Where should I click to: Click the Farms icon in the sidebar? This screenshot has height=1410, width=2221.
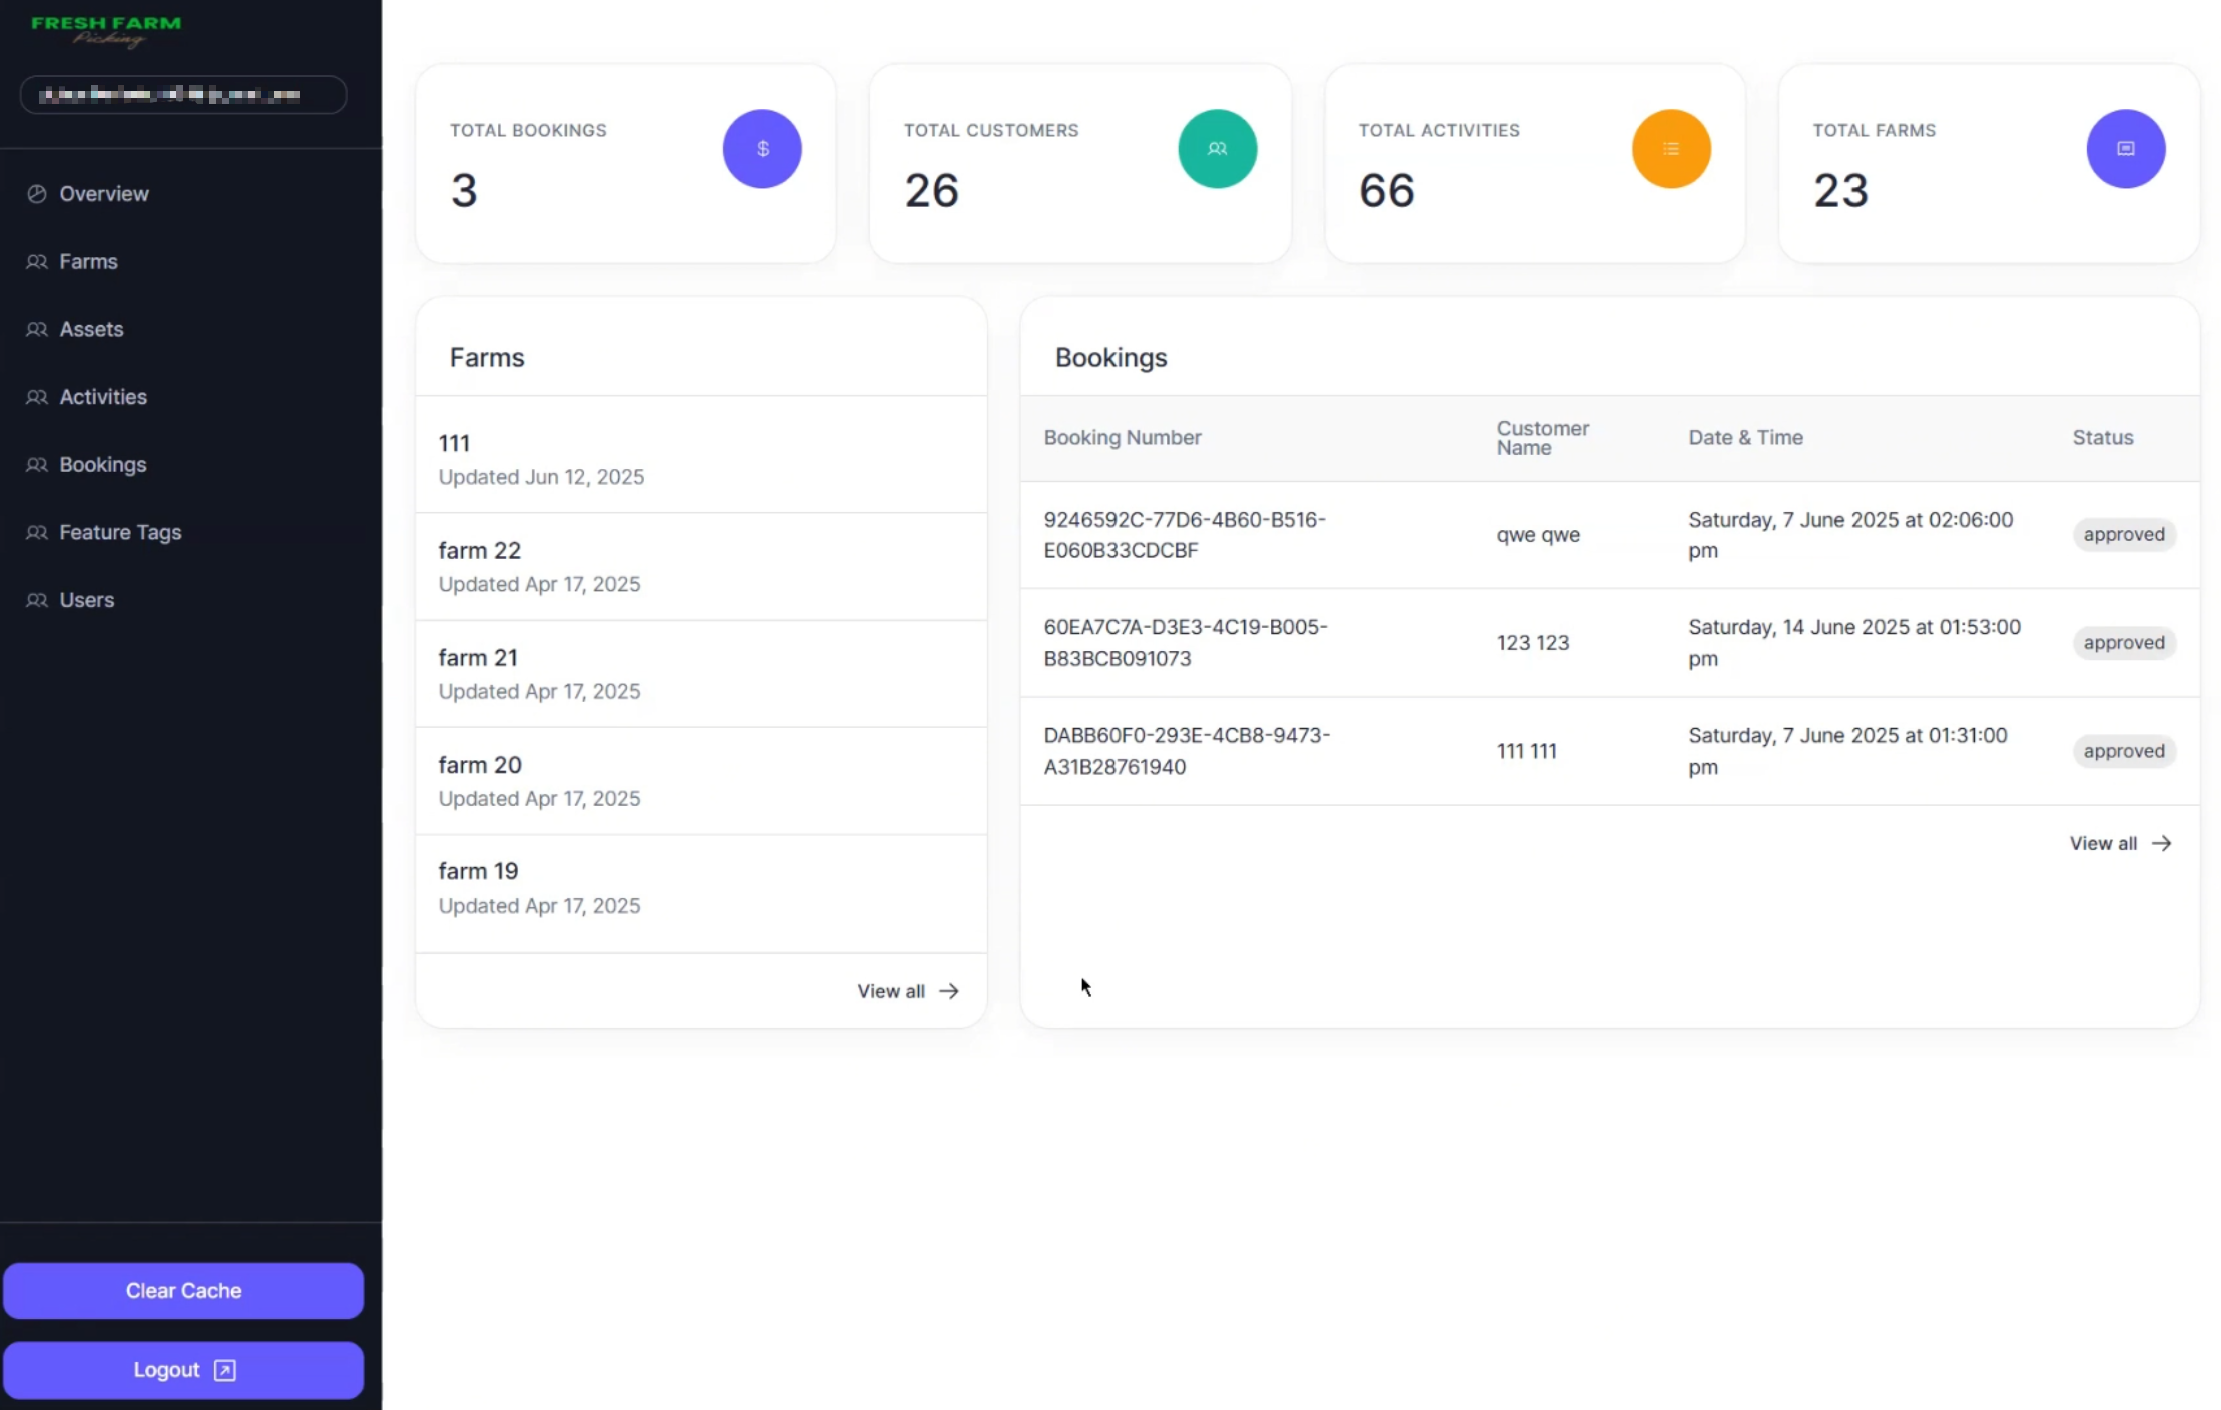tap(37, 261)
